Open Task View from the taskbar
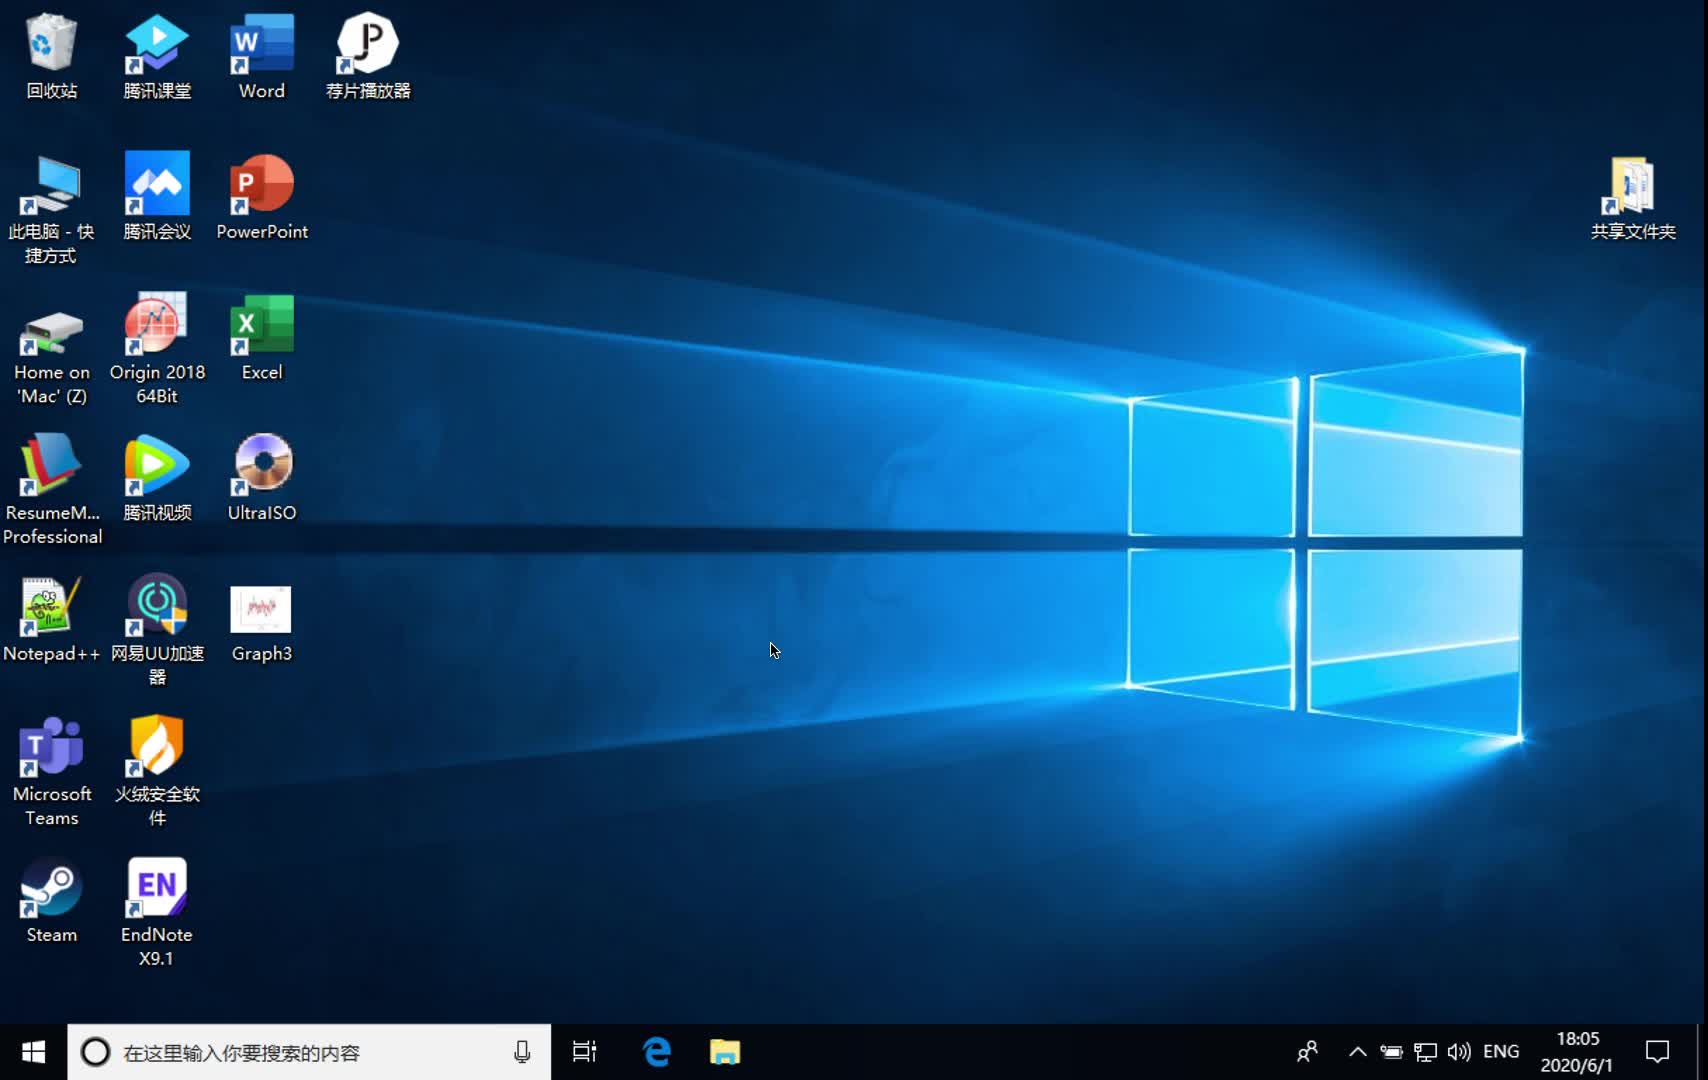Viewport: 1708px width, 1080px height. 584,1052
